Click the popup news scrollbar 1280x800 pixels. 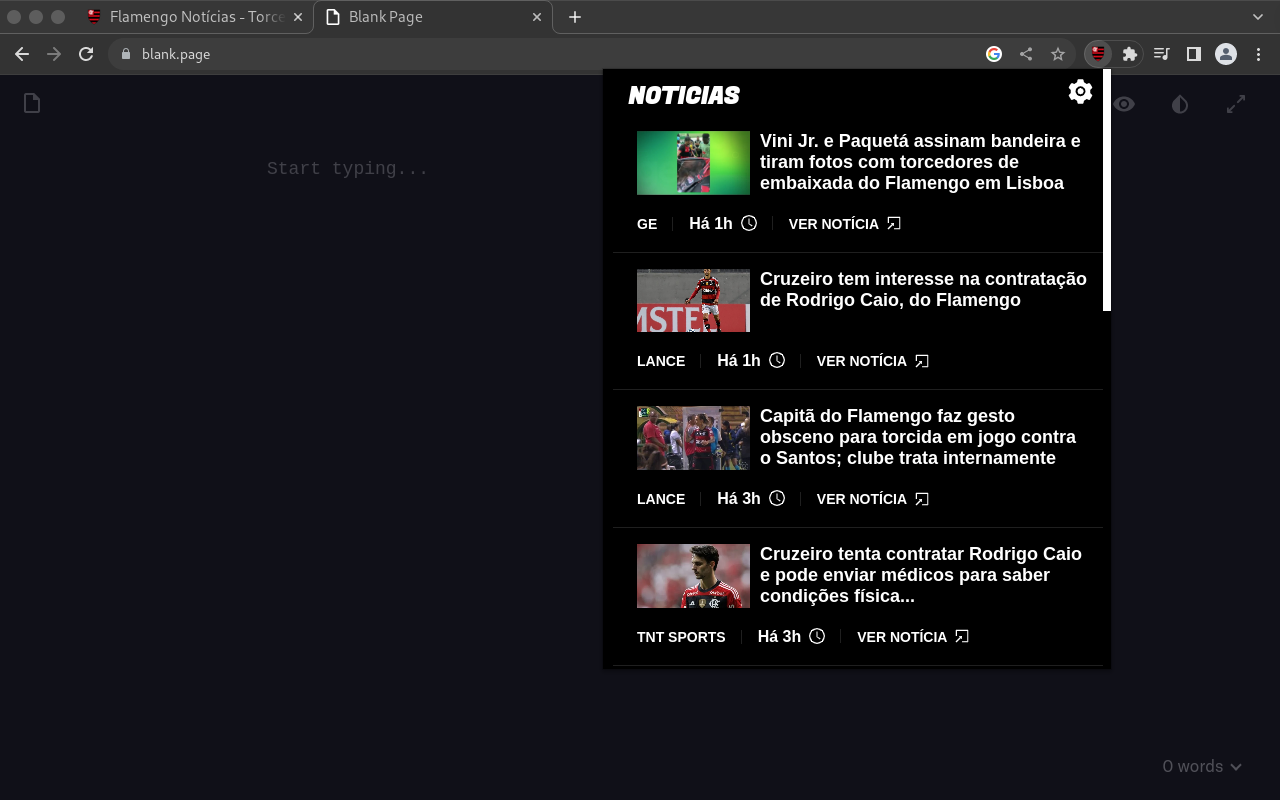1107,190
